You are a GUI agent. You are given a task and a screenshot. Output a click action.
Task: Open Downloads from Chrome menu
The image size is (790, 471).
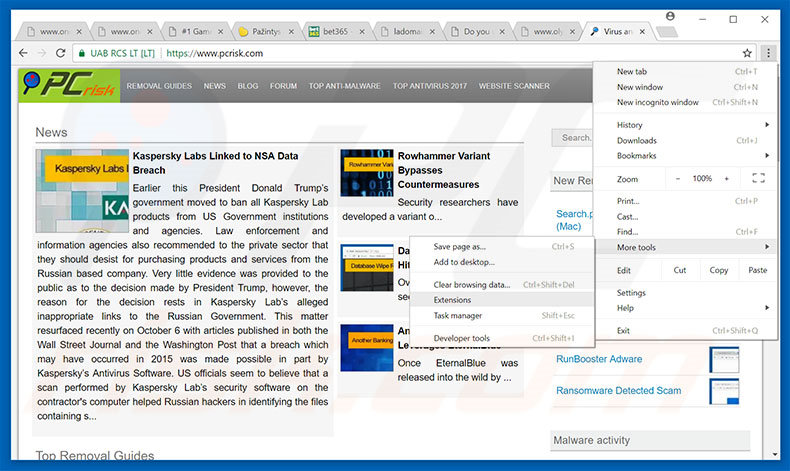tap(685, 140)
